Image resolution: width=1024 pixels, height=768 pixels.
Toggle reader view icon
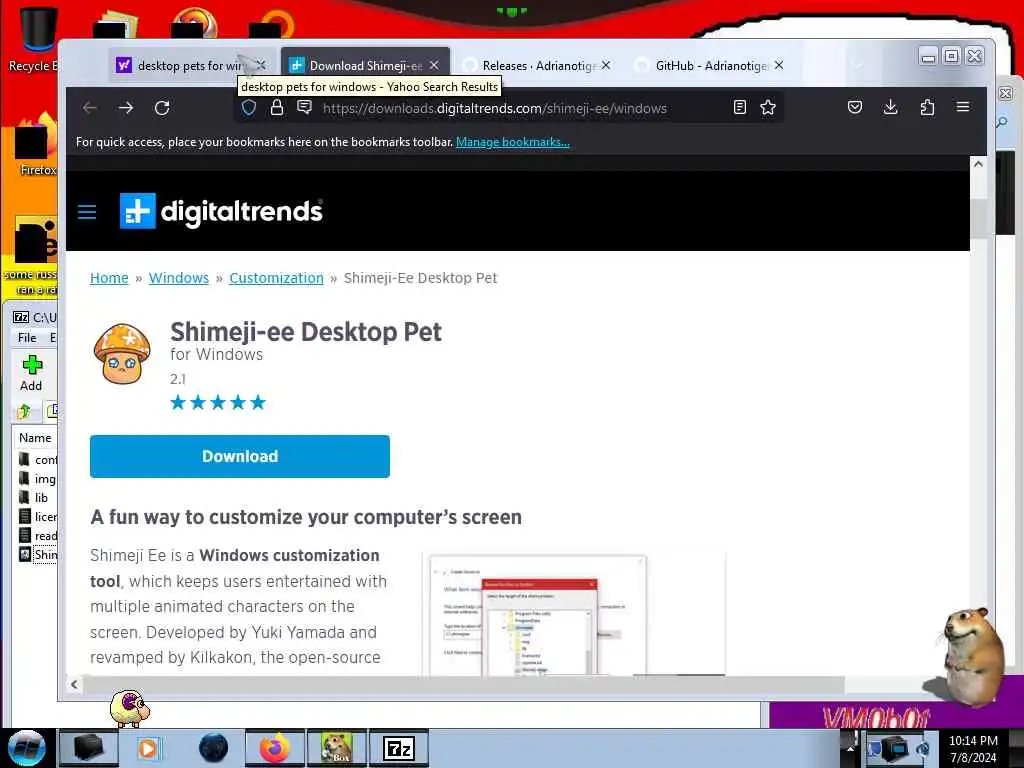739,107
